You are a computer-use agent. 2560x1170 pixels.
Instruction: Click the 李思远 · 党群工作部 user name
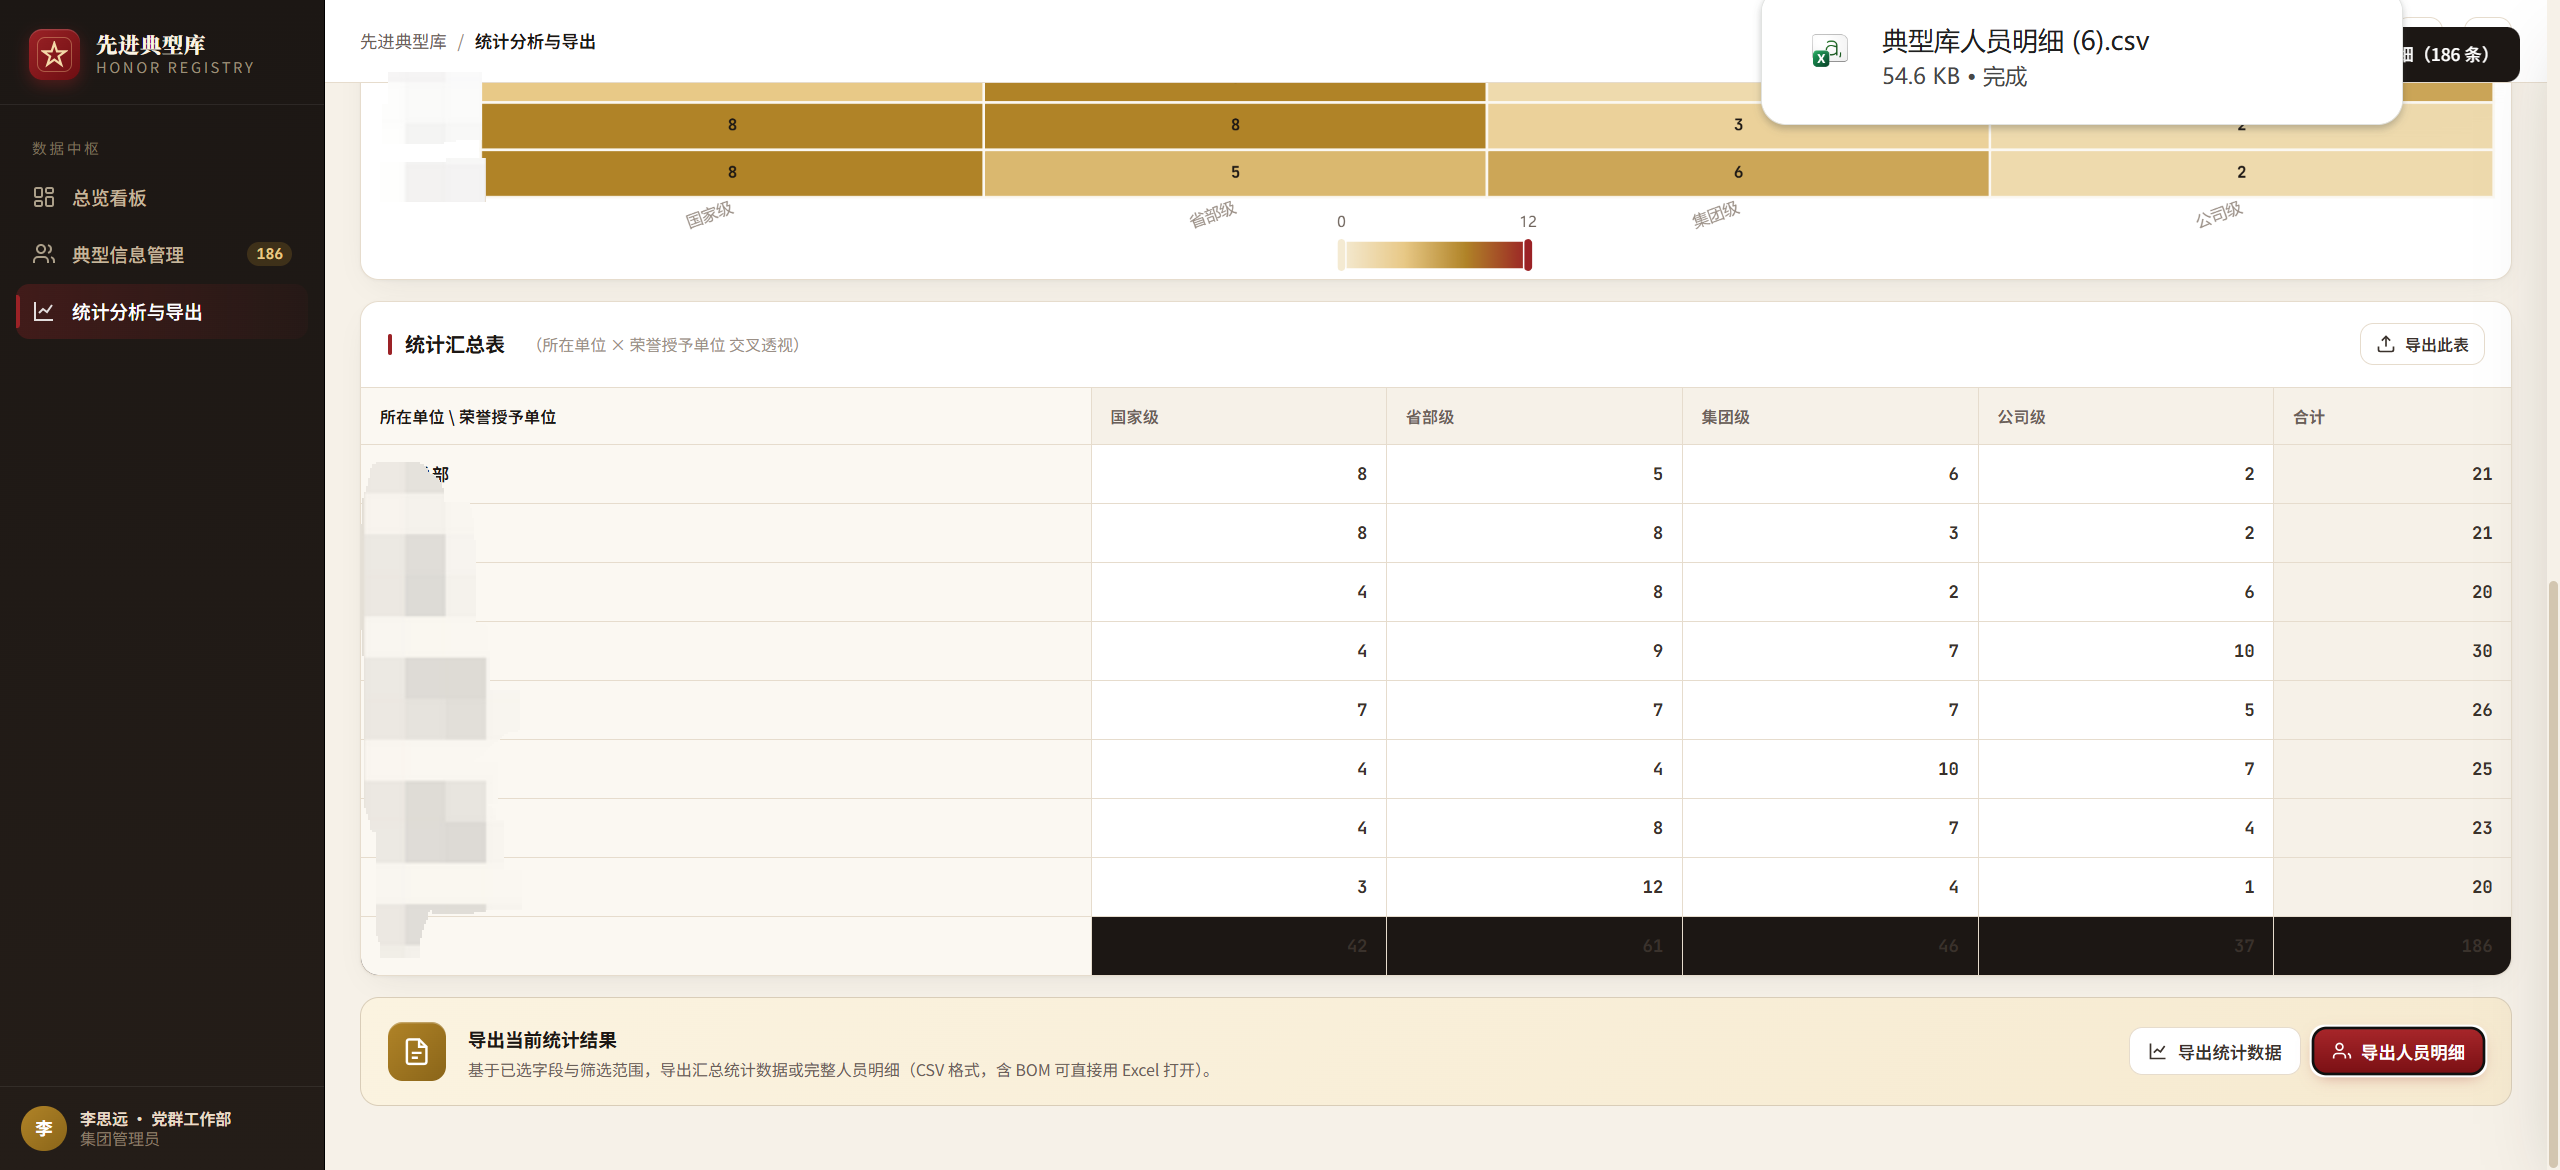click(155, 1119)
